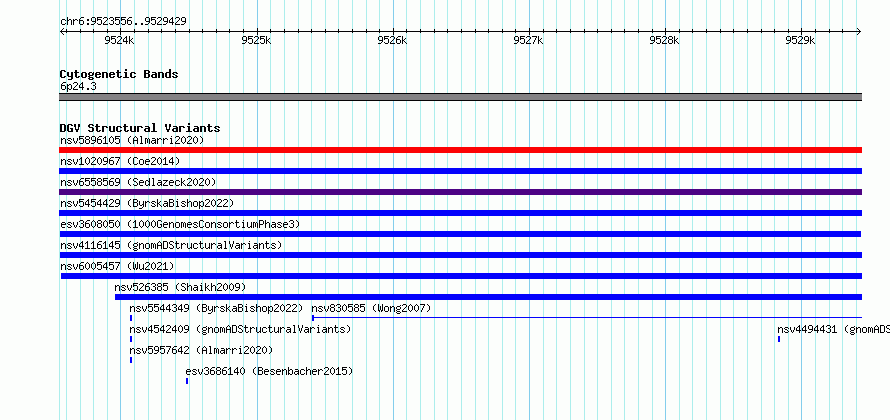
Task: Click the 9524k ruler position
Action: point(120,40)
